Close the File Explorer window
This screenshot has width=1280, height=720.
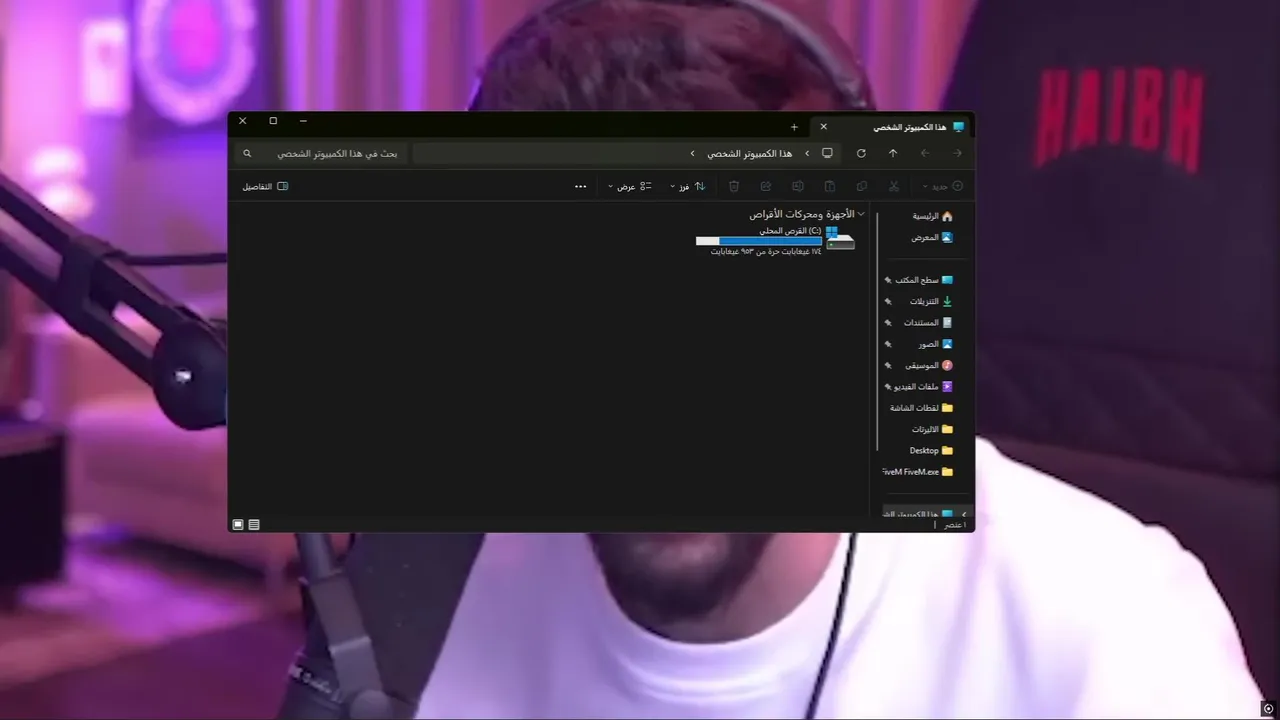point(243,121)
